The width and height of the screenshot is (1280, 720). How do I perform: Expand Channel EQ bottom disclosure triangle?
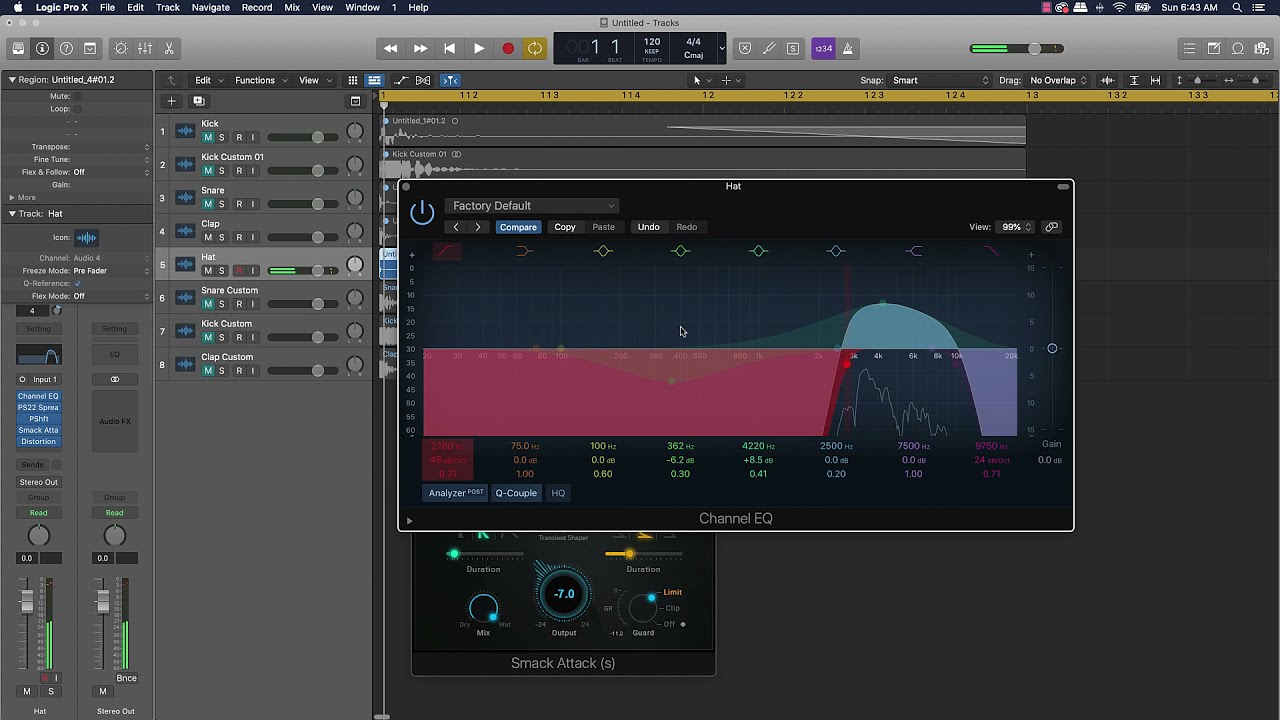409,520
